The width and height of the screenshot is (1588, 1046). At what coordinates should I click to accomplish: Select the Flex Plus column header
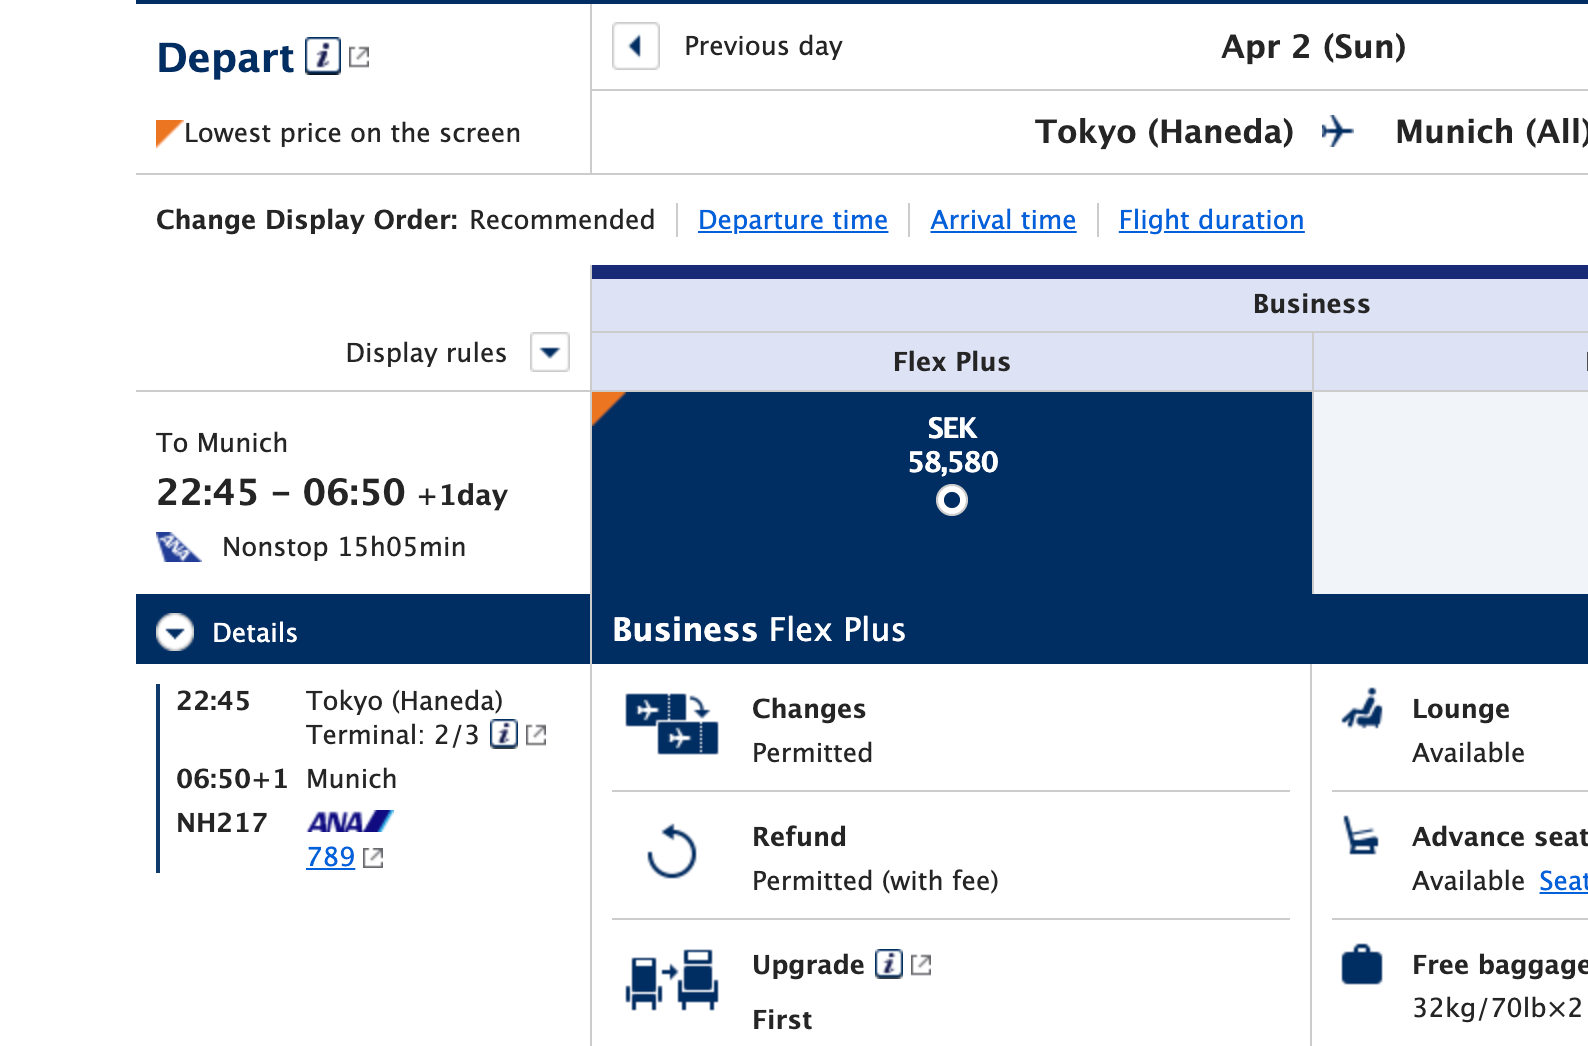951,362
